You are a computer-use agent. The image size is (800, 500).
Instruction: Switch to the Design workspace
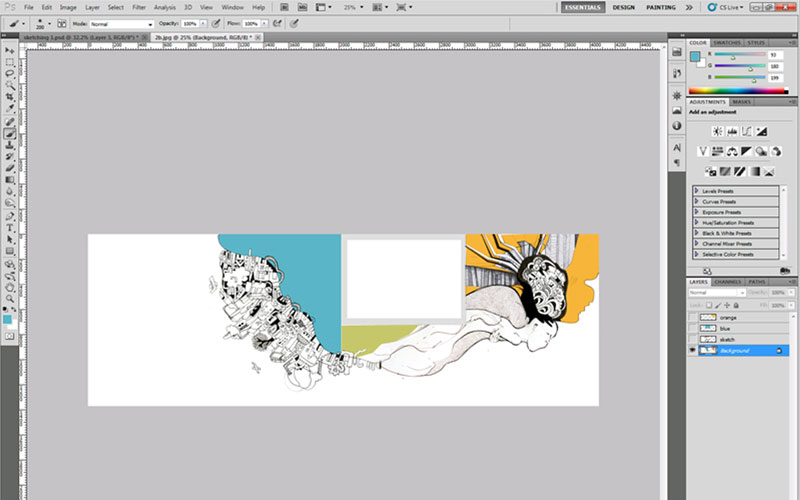click(623, 7)
